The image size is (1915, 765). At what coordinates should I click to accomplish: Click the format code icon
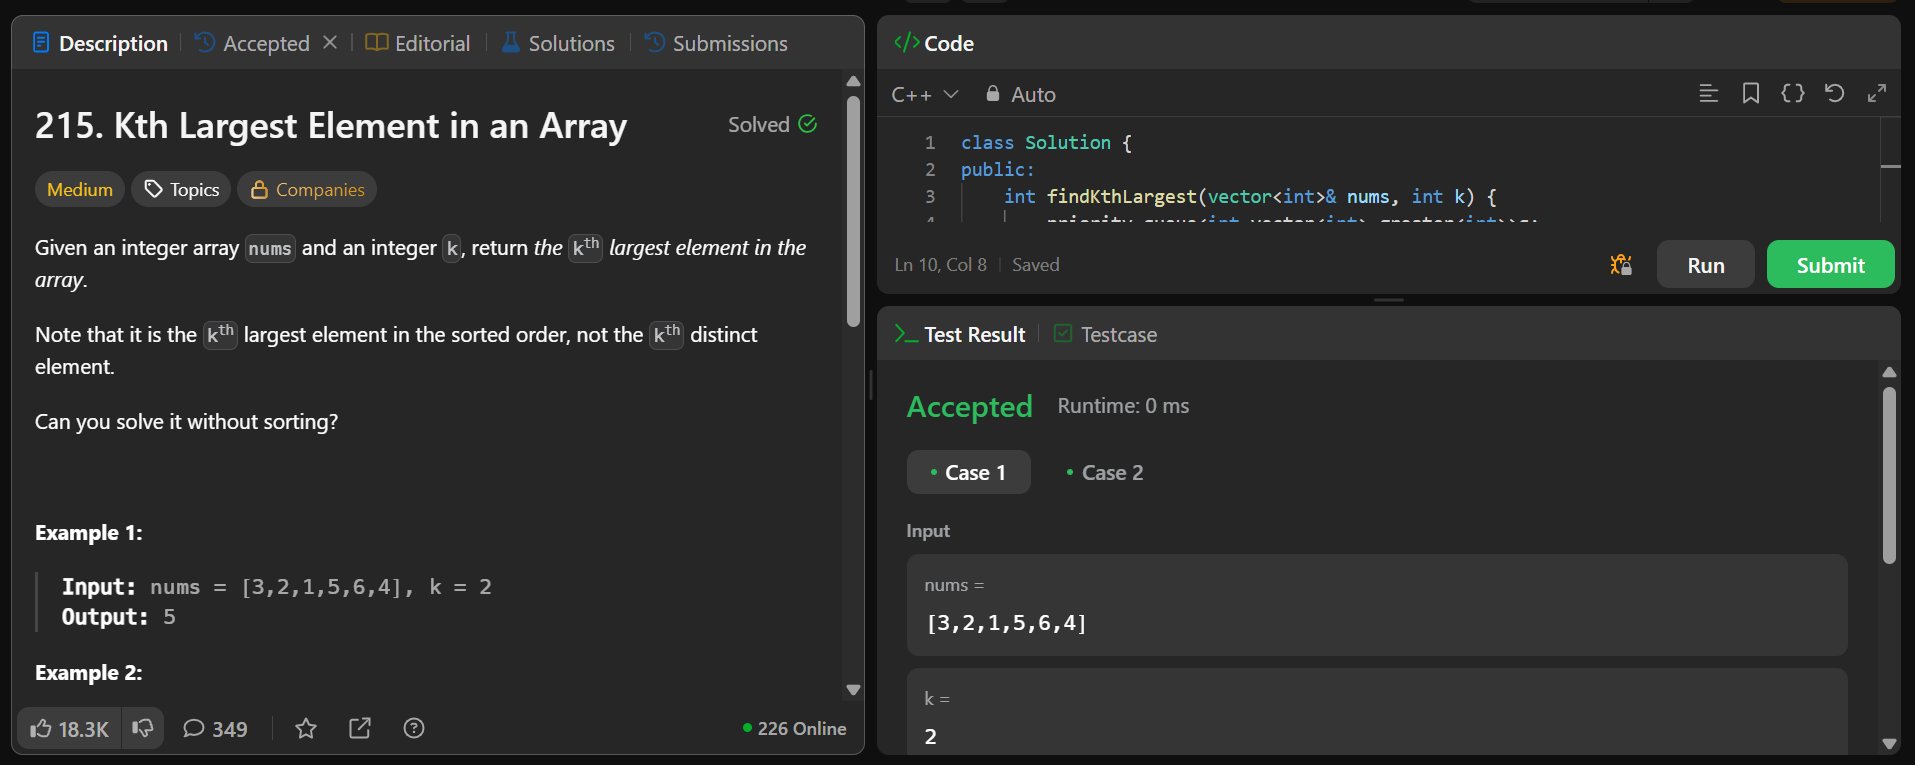(1793, 94)
